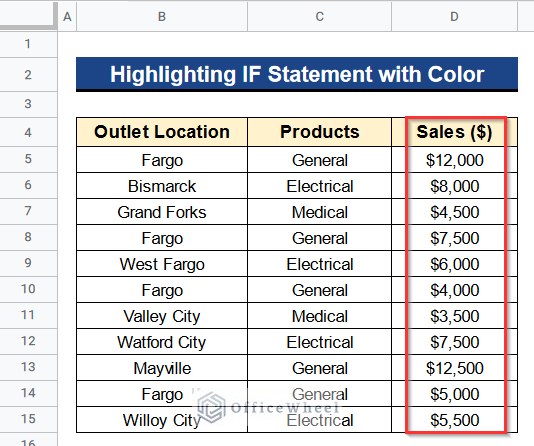Click the General cell in row 10
Screen dimensions: 534x446
tap(319, 290)
